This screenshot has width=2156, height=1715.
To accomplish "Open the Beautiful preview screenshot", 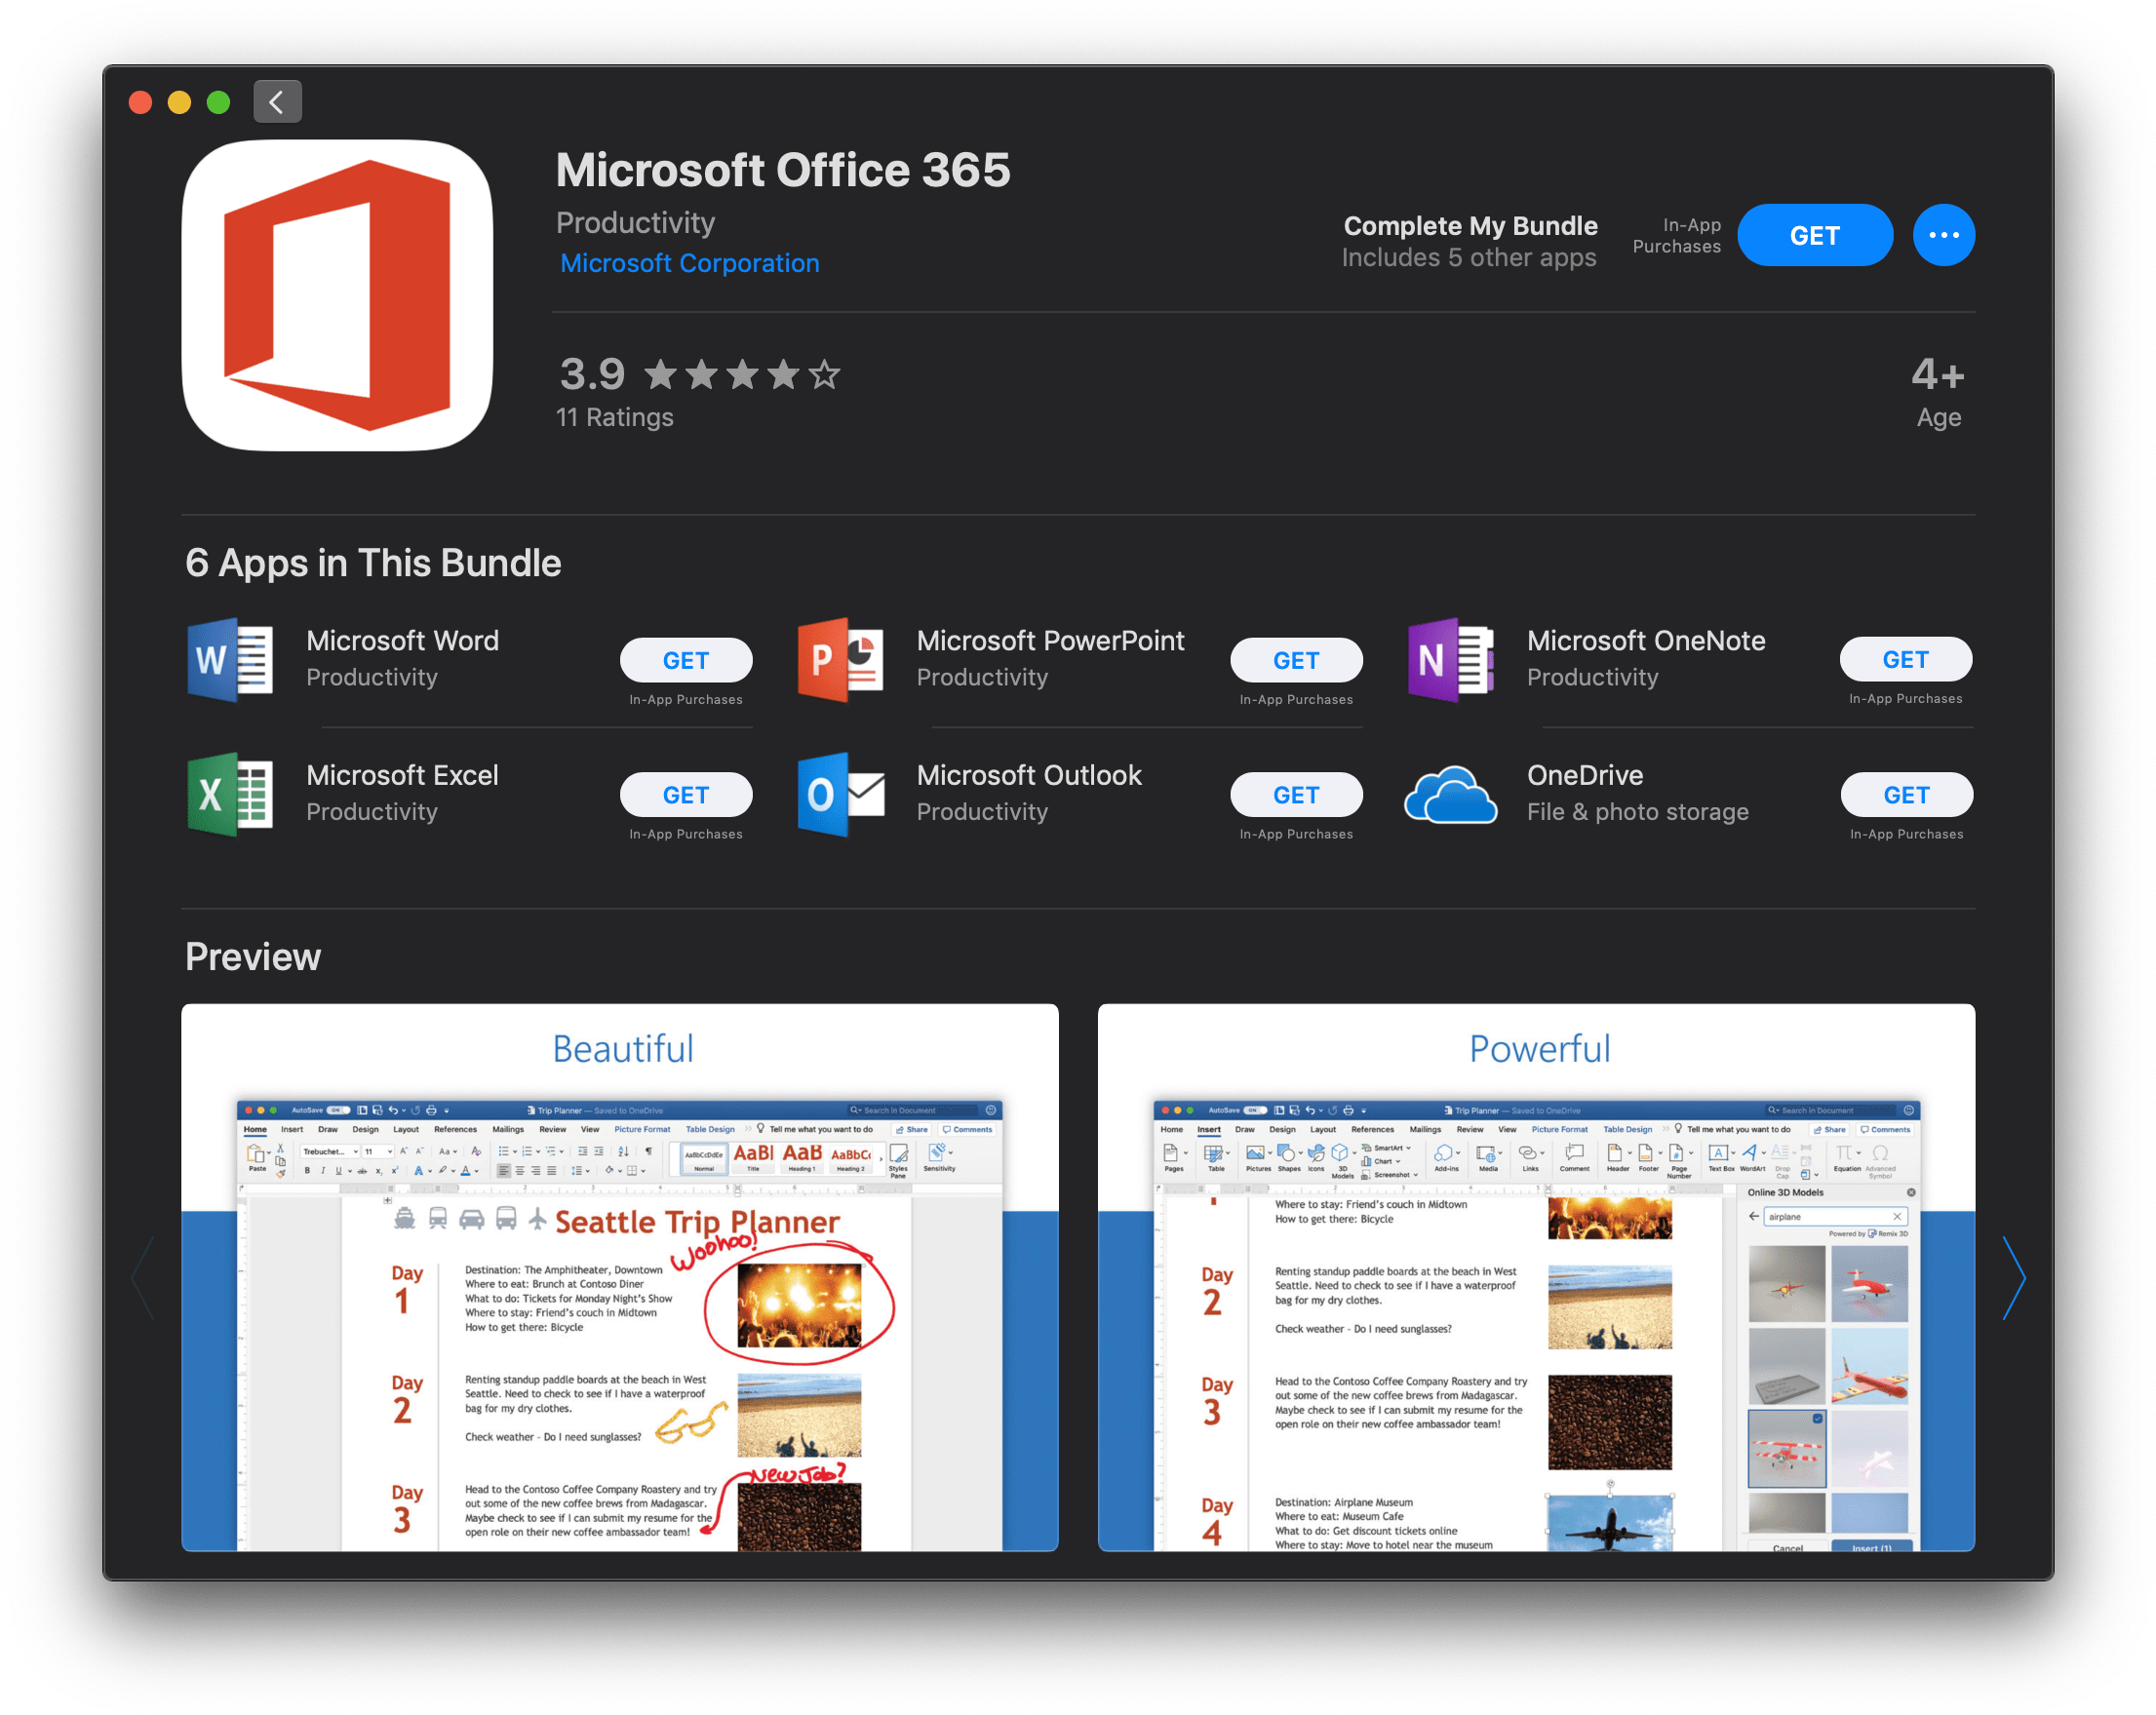I will 619,1277.
